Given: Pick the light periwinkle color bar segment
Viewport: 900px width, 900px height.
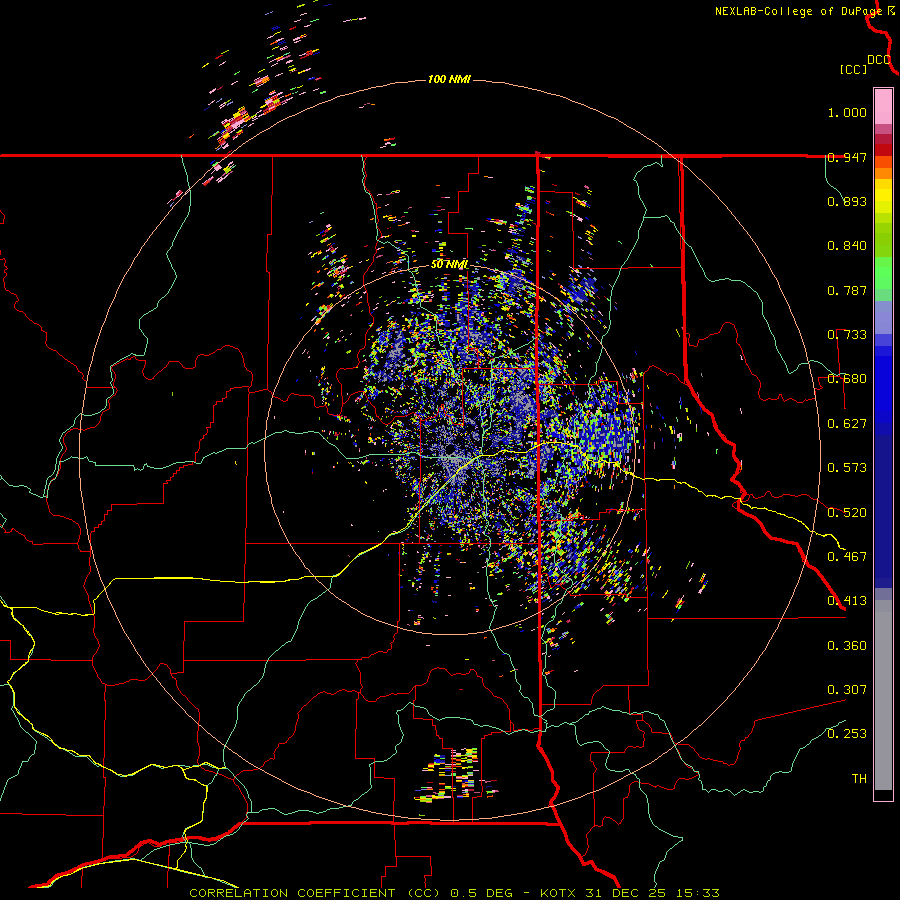Looking at the screenshot, I should (883, 317).
